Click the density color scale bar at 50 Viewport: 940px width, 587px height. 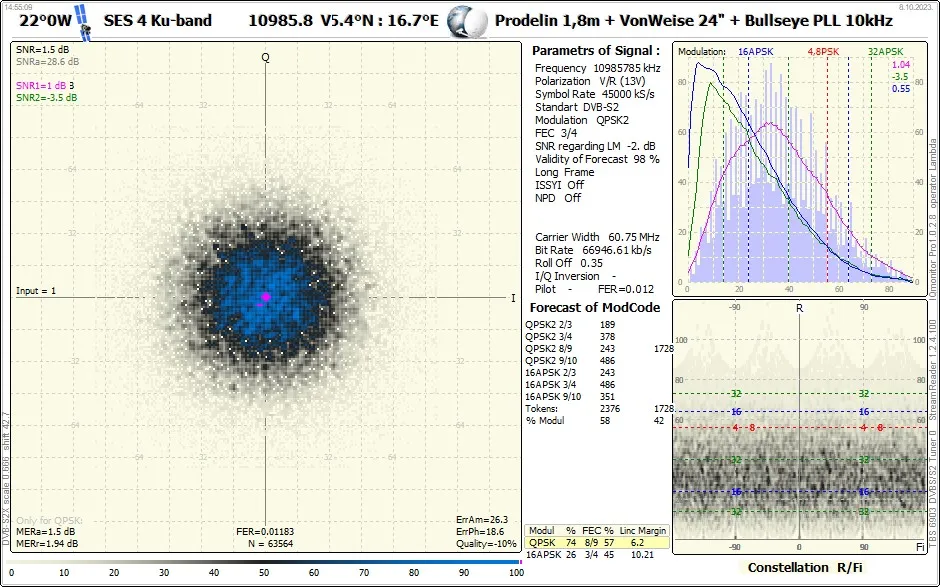click(264, 562)
